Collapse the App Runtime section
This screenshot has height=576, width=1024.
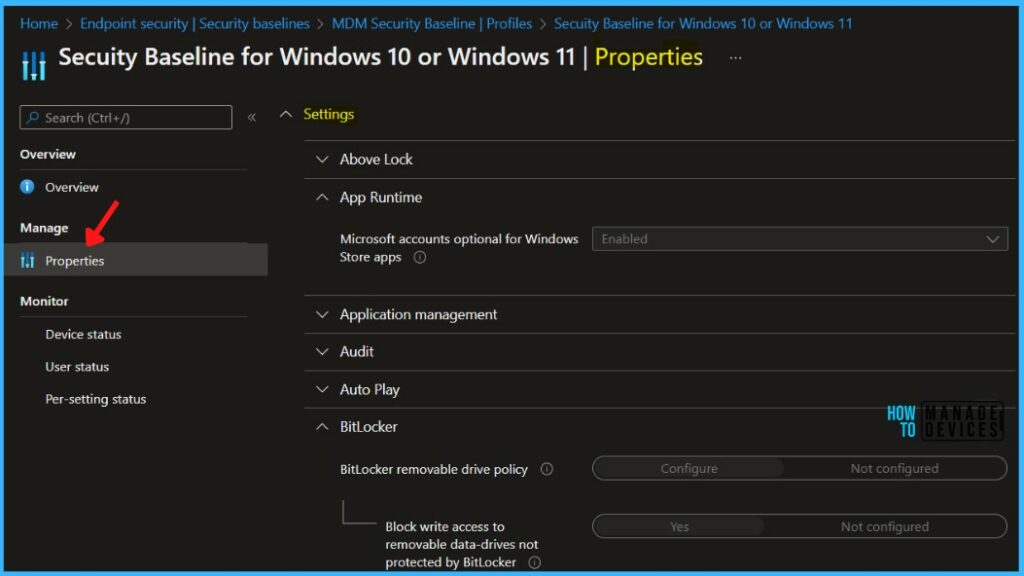pos(322,197)
